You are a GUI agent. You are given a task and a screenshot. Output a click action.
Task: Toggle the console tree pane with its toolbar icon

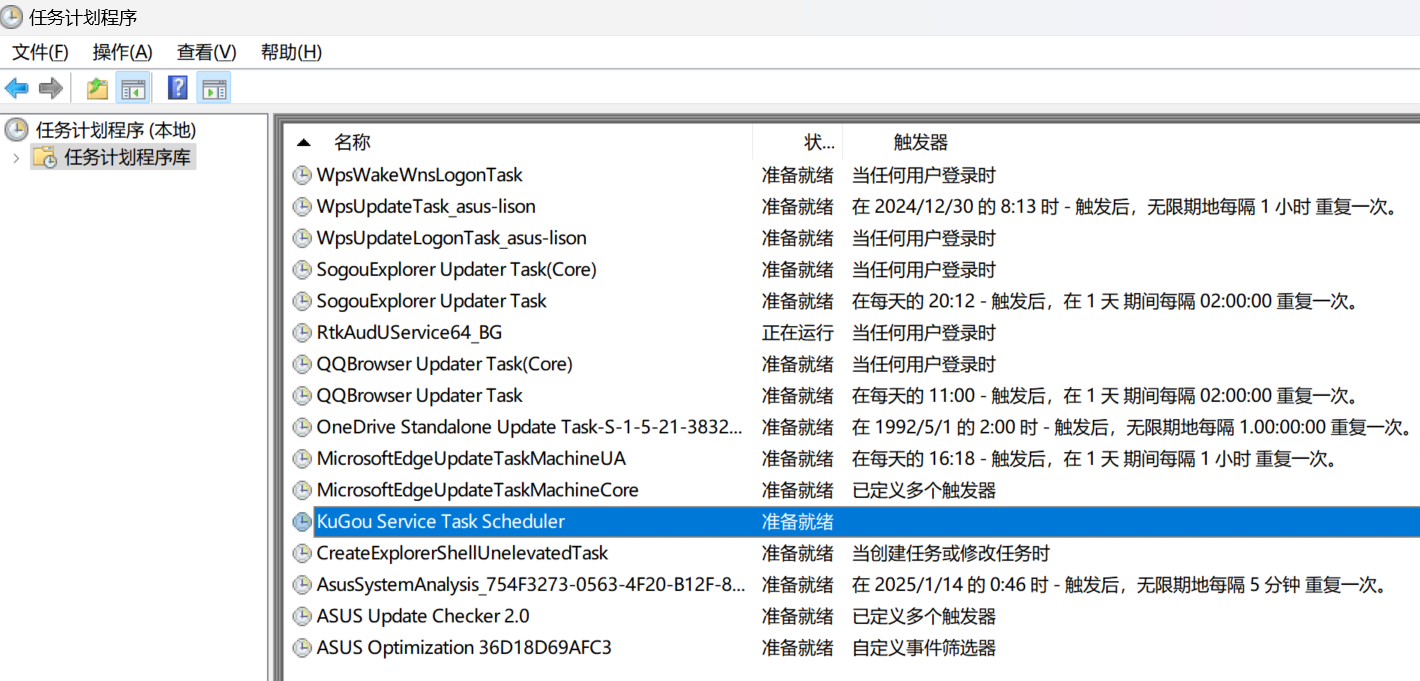pos(133,88)
